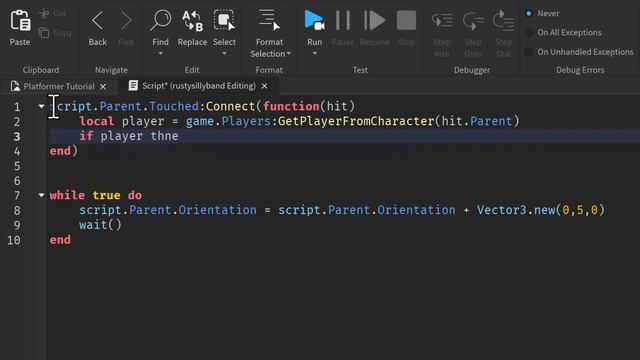The height and width of the screenshot is (360, 640).
Task: Click line number 3 in gutter
Action: click(x=17, y=136)
